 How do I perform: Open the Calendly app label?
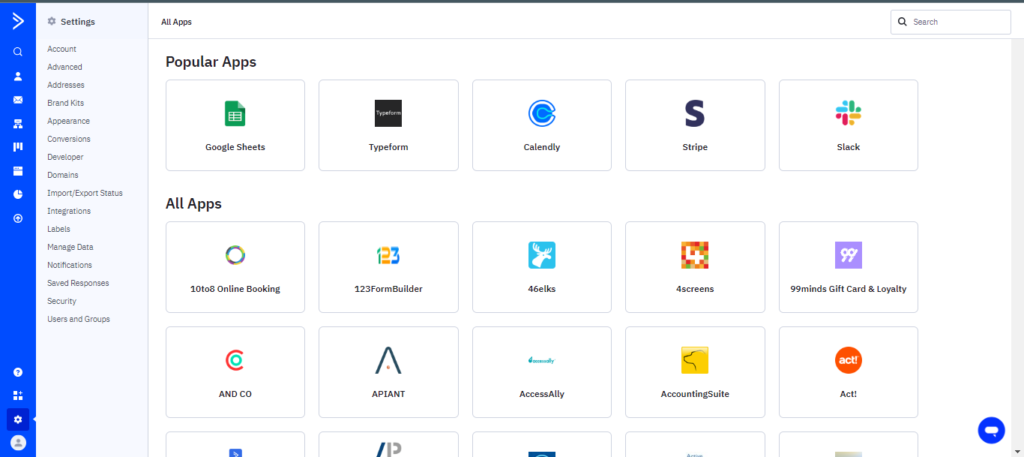[x=541, y=148]
